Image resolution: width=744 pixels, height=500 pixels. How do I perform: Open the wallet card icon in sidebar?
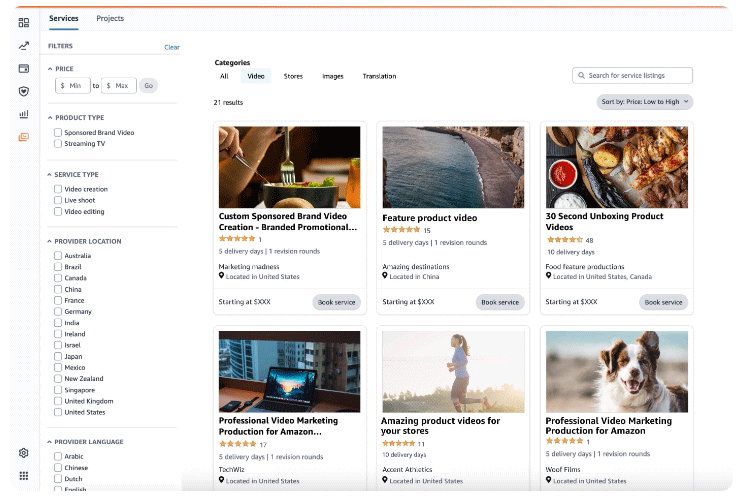pos(24,68)
